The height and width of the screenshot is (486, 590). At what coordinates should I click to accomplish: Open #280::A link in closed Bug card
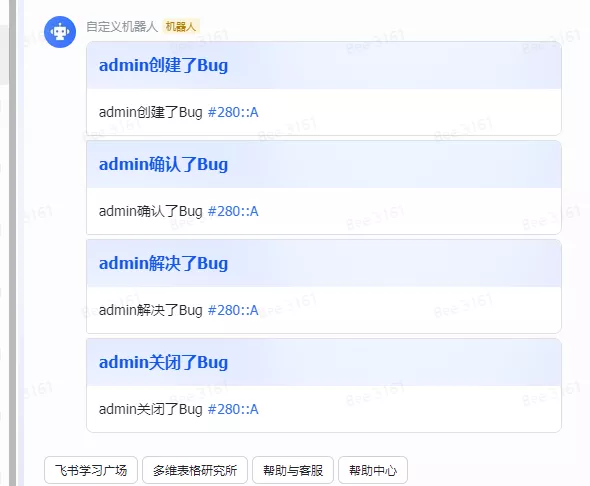coord(233,409)
